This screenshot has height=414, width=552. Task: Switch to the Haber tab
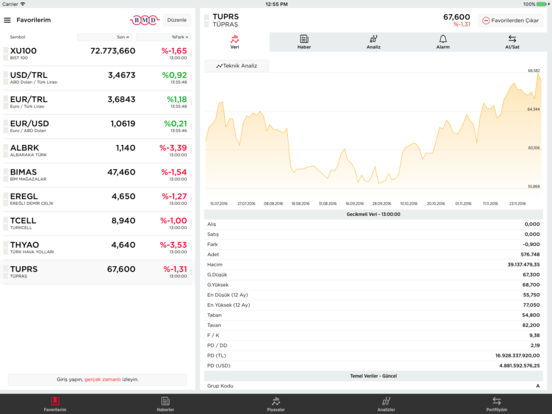[304, 42]
